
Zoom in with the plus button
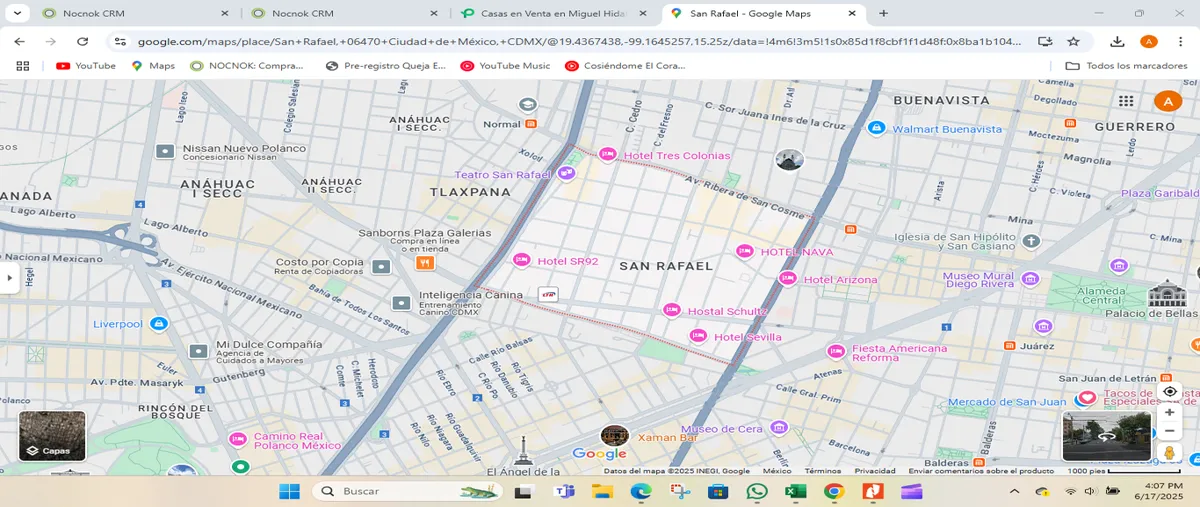(x=1169, y=412)
